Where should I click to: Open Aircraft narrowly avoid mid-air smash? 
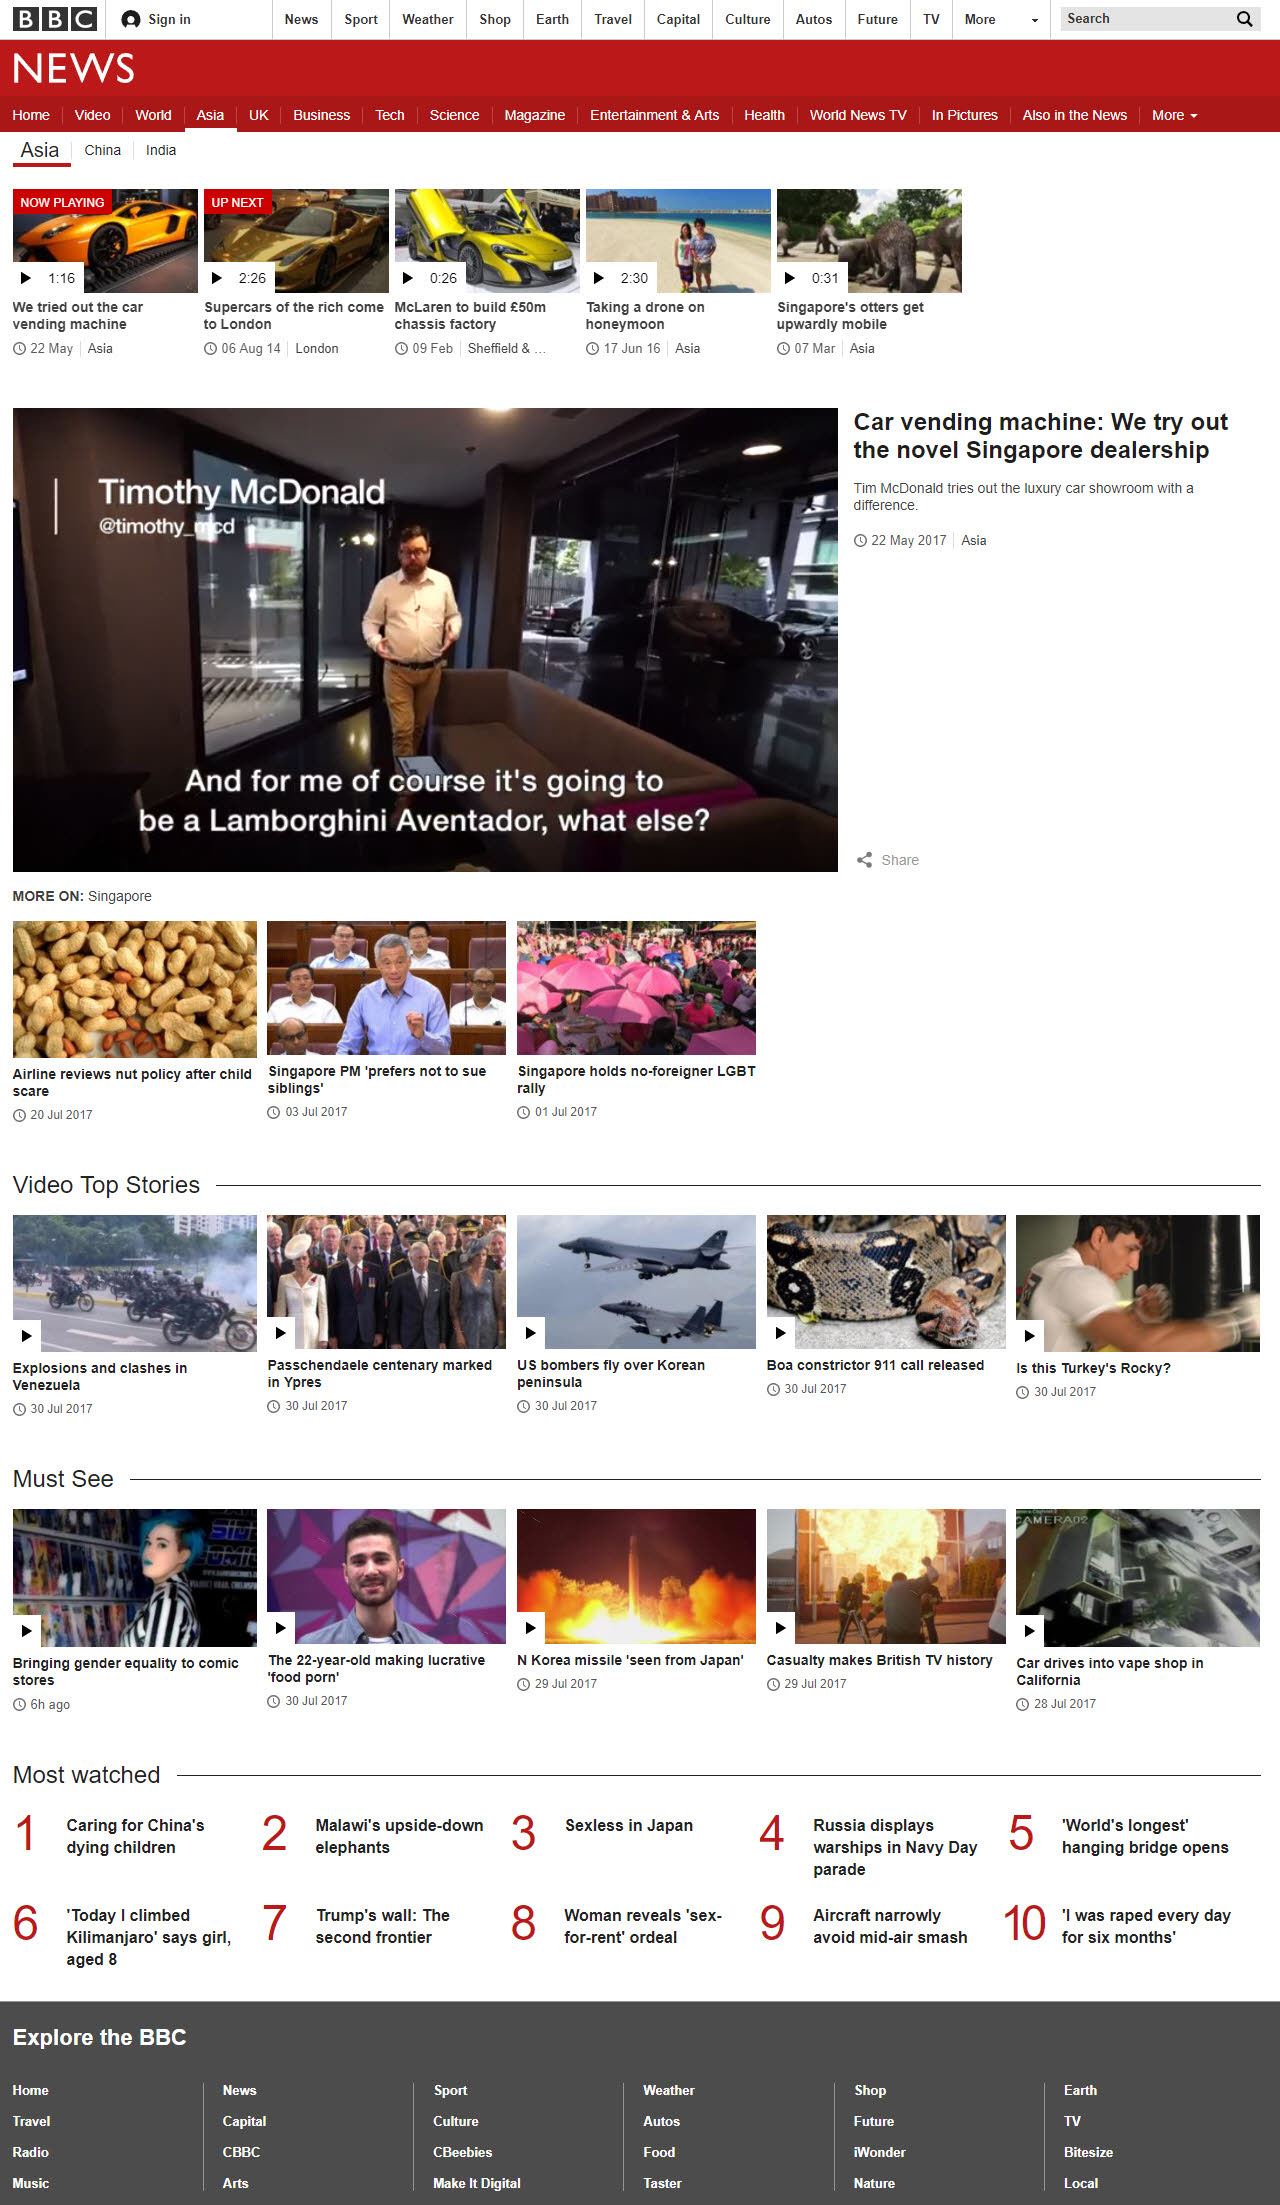pyautogui.click(x=890, y=1926)
